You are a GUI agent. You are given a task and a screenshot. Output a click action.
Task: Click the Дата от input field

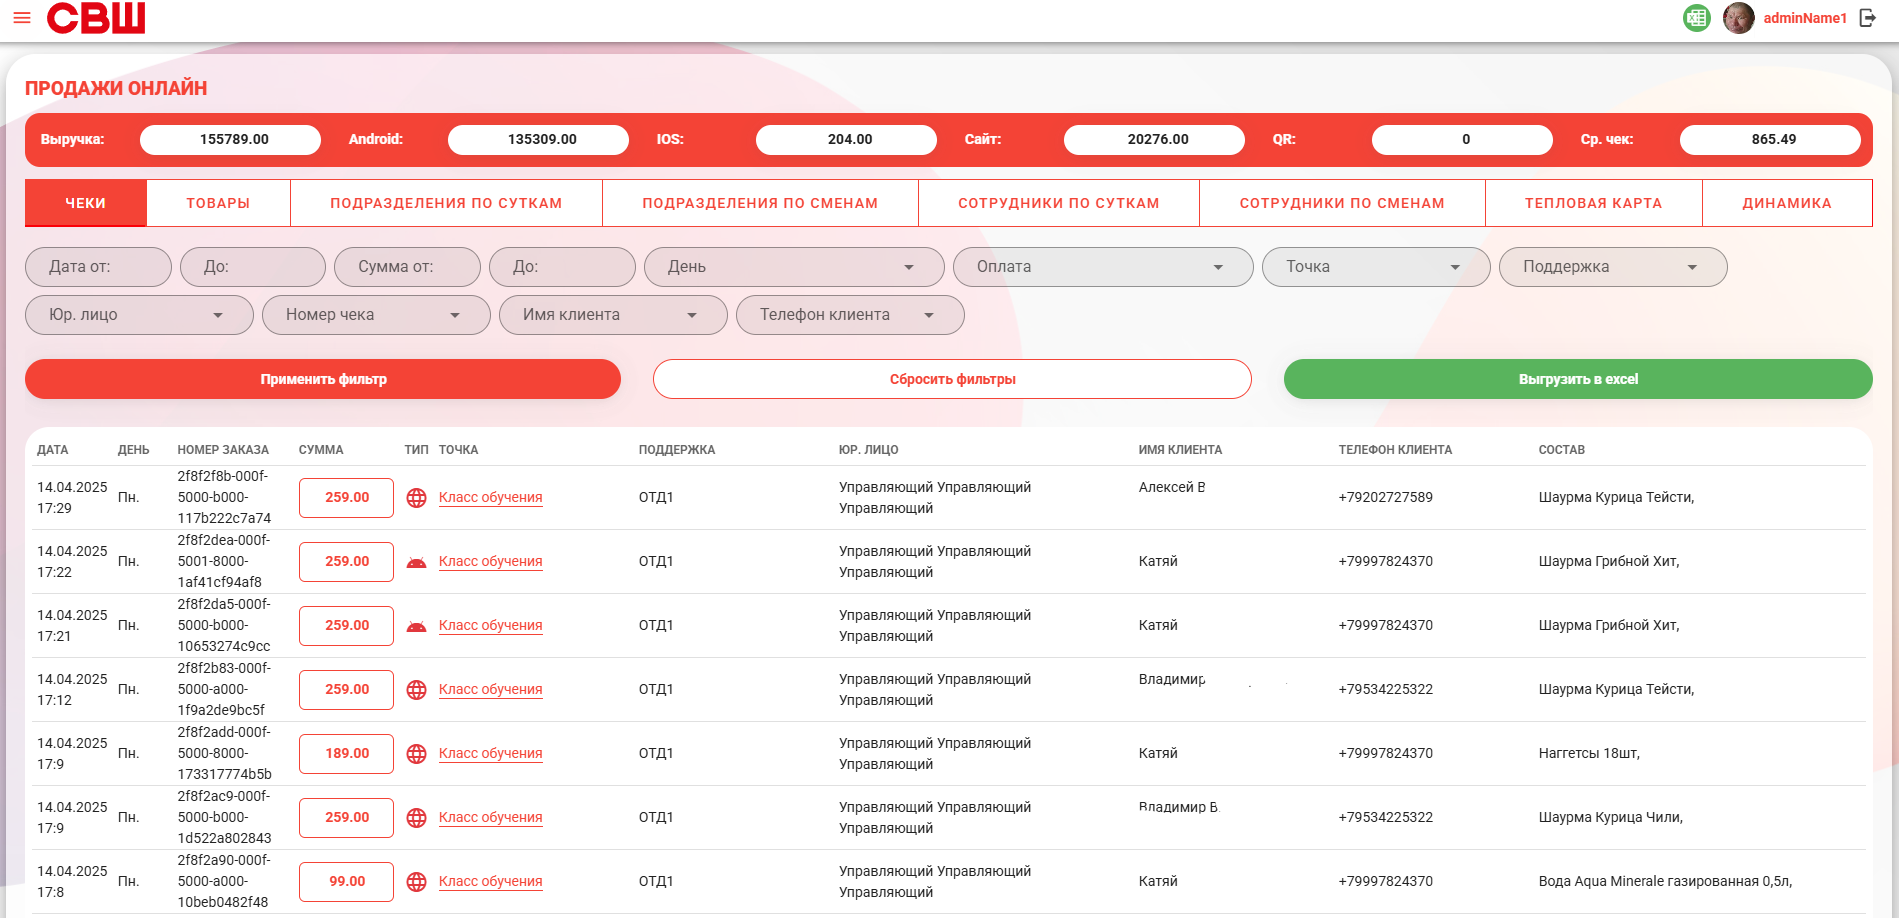coord(98,267)
